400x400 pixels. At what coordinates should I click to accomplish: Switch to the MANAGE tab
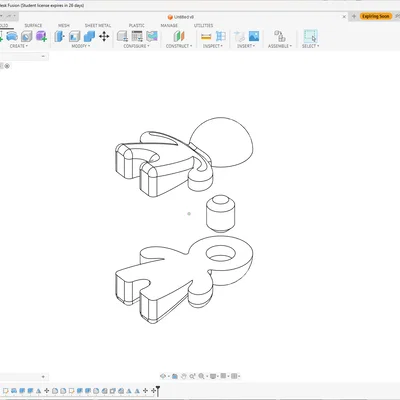point(169,25)
